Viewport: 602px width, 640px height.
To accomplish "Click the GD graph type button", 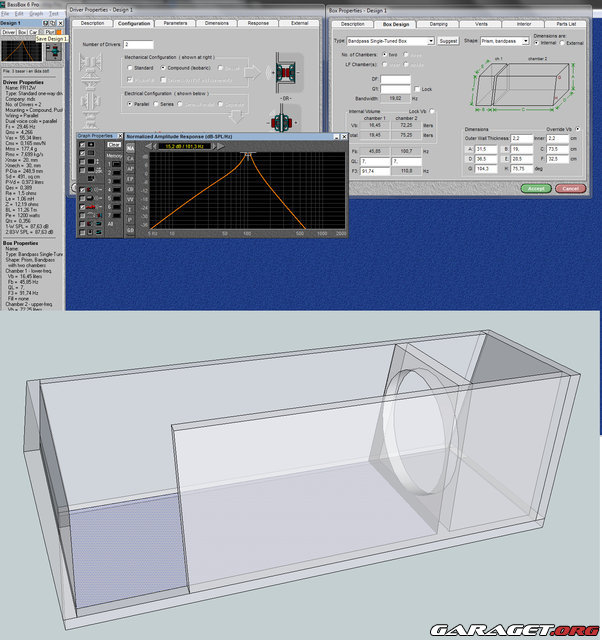I will pos(130,231).
